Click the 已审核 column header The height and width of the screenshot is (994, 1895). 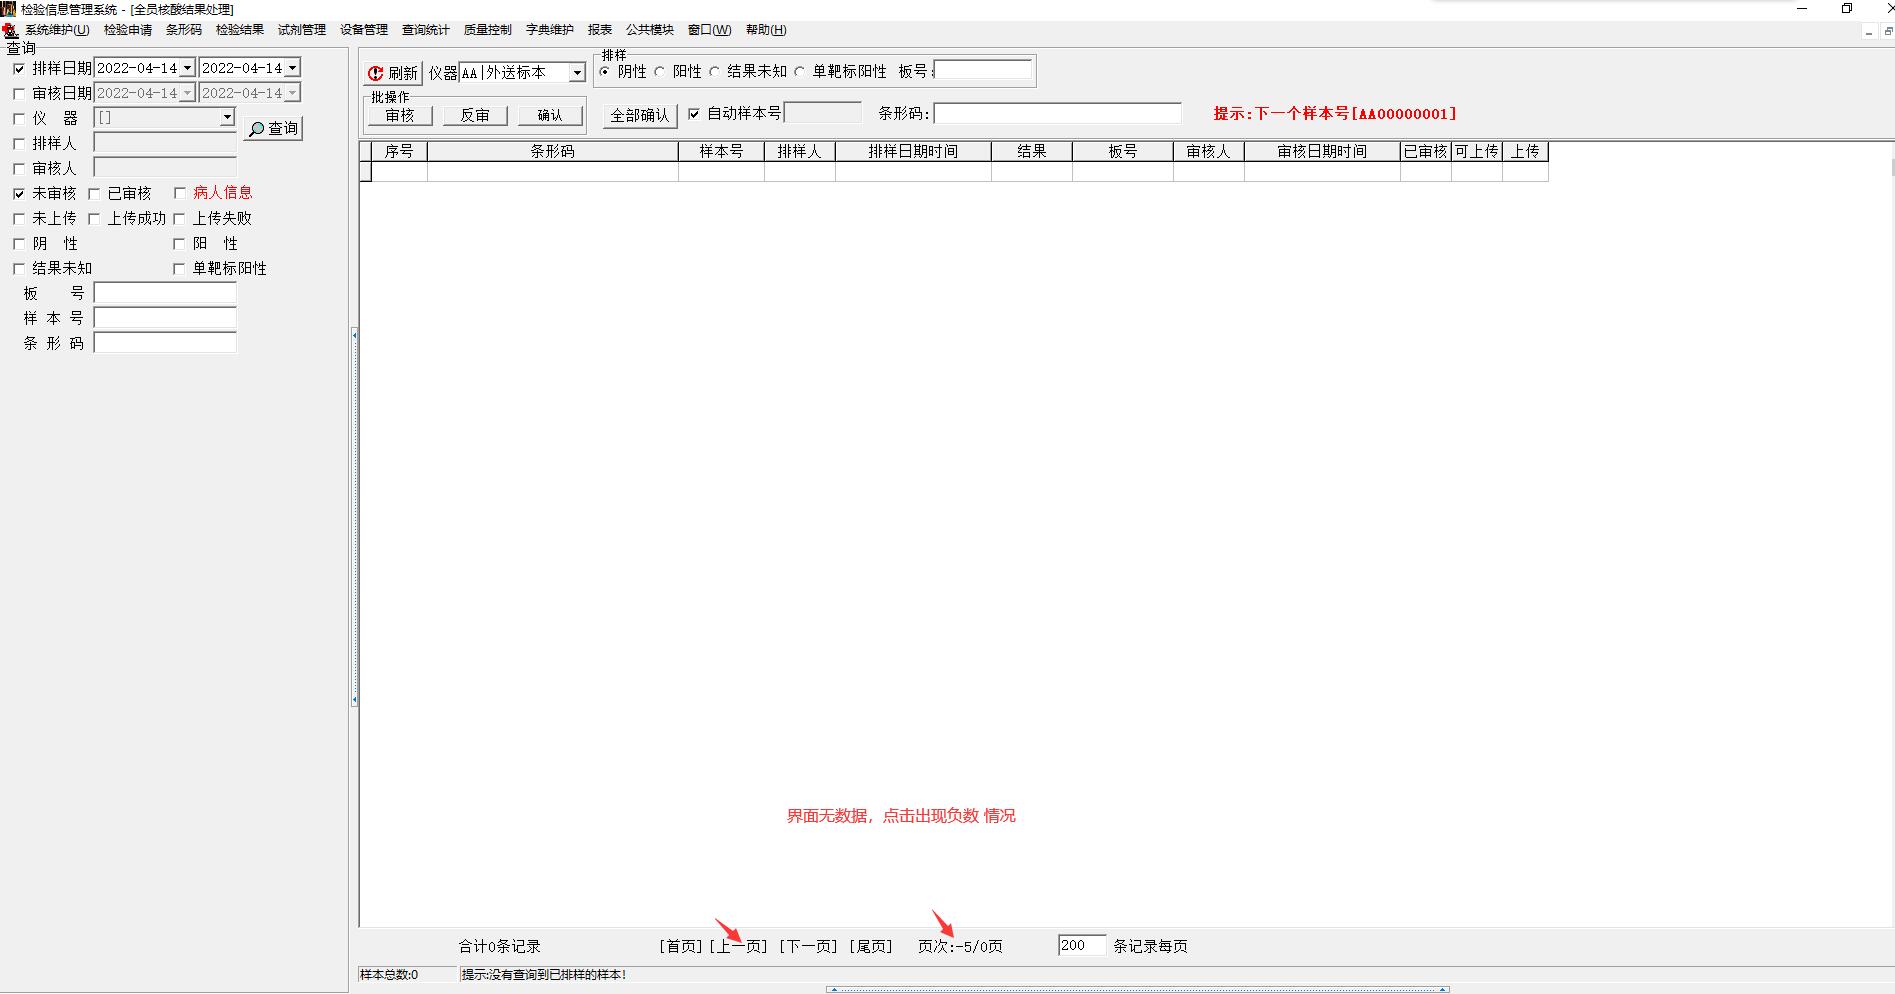tap(1426, 152)
